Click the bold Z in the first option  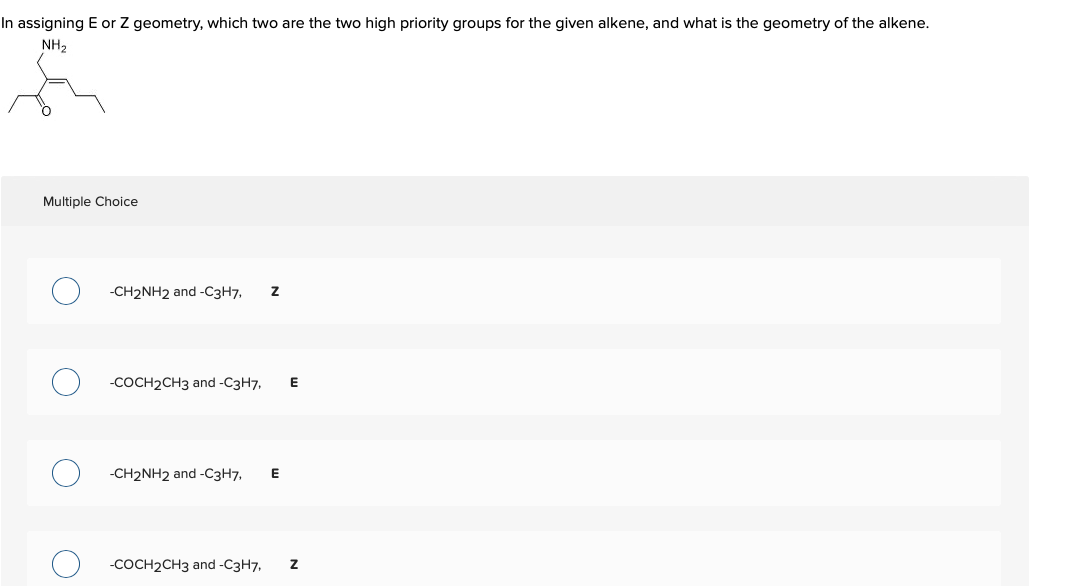[x=275, y=291]
